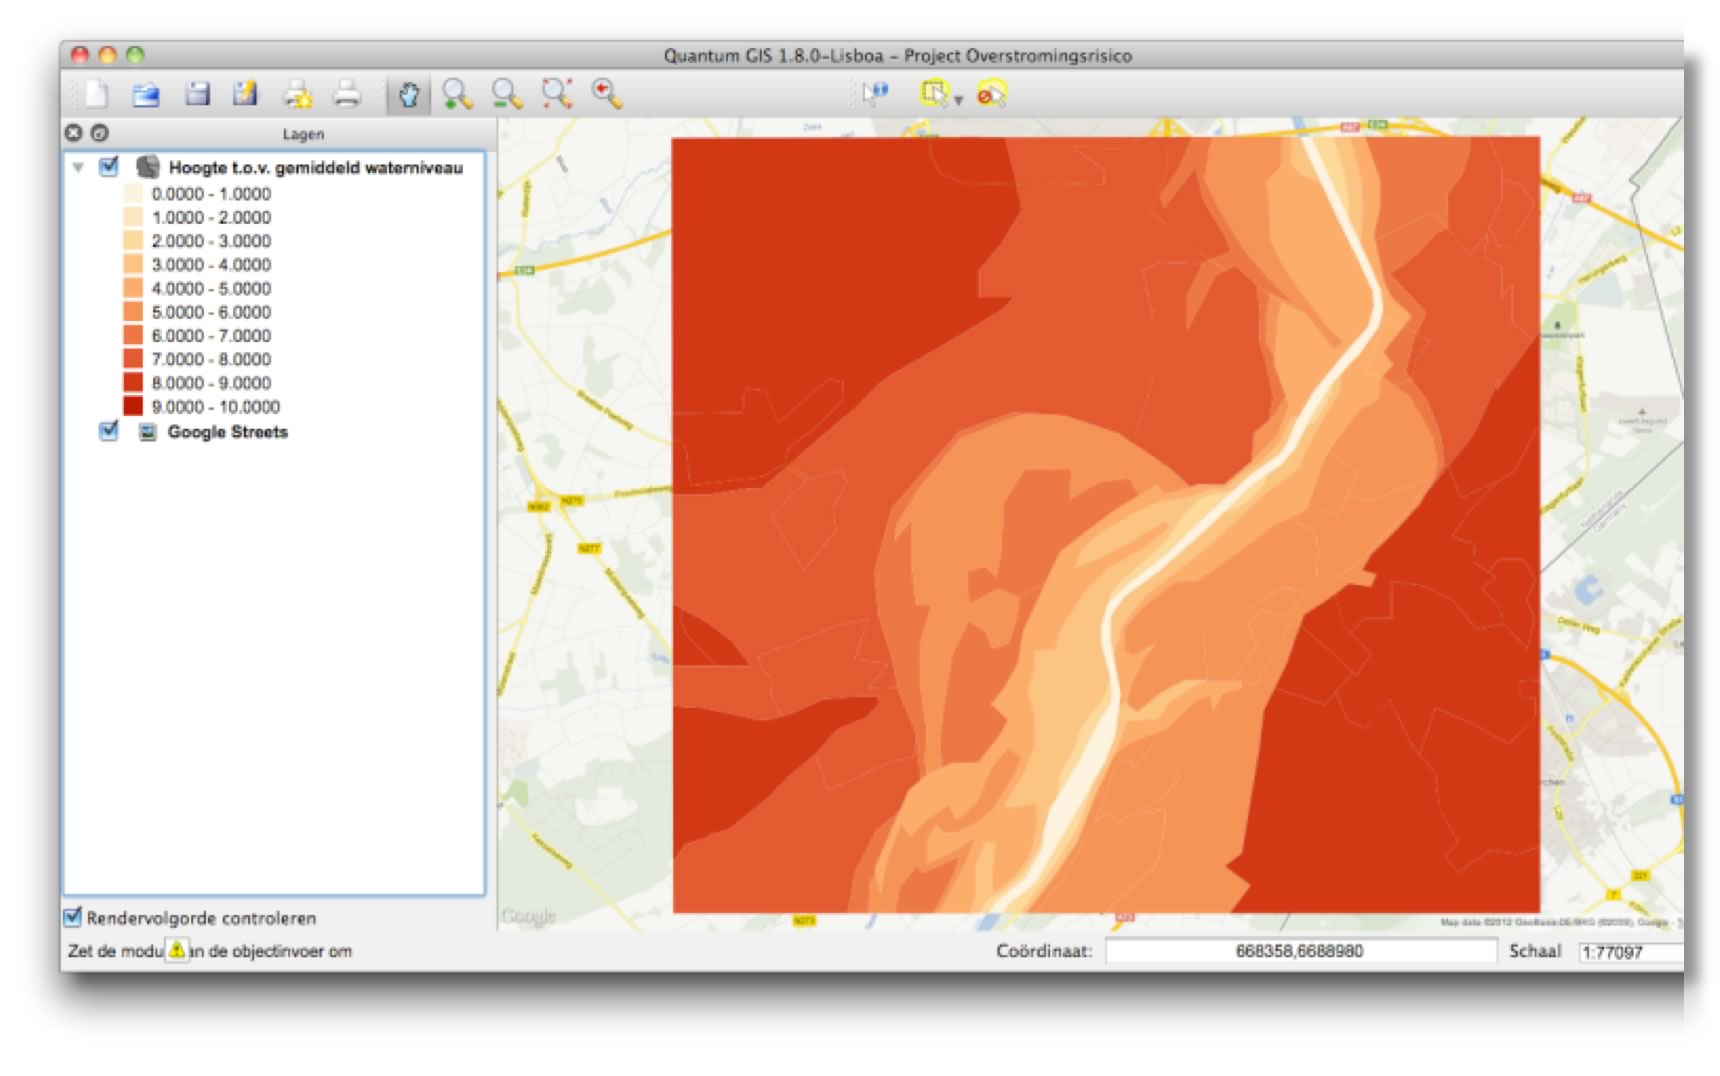Enable Rendervolgorde controleren
This screenshot has height=1076, width=1720.
[x=71, y=917]
